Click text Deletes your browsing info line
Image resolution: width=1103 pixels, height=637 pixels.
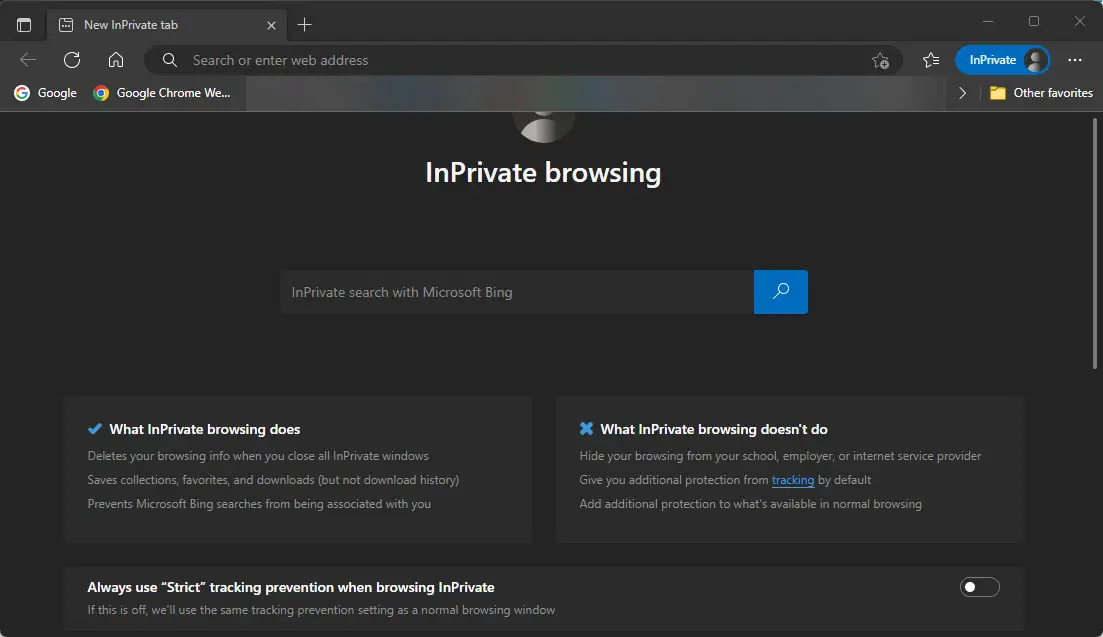pos(258,456)
